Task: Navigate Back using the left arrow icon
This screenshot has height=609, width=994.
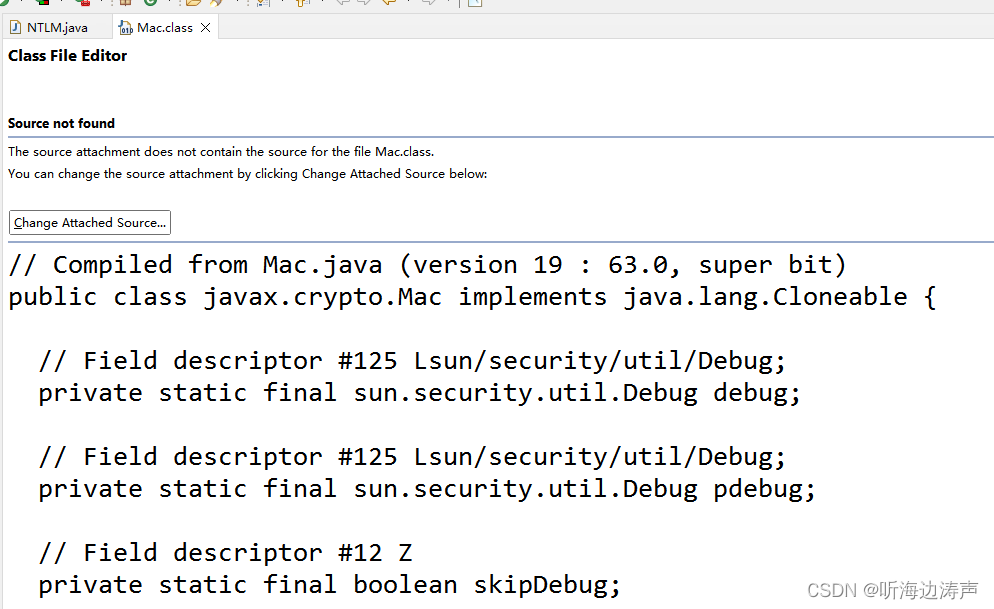Action: click(392, 4)
